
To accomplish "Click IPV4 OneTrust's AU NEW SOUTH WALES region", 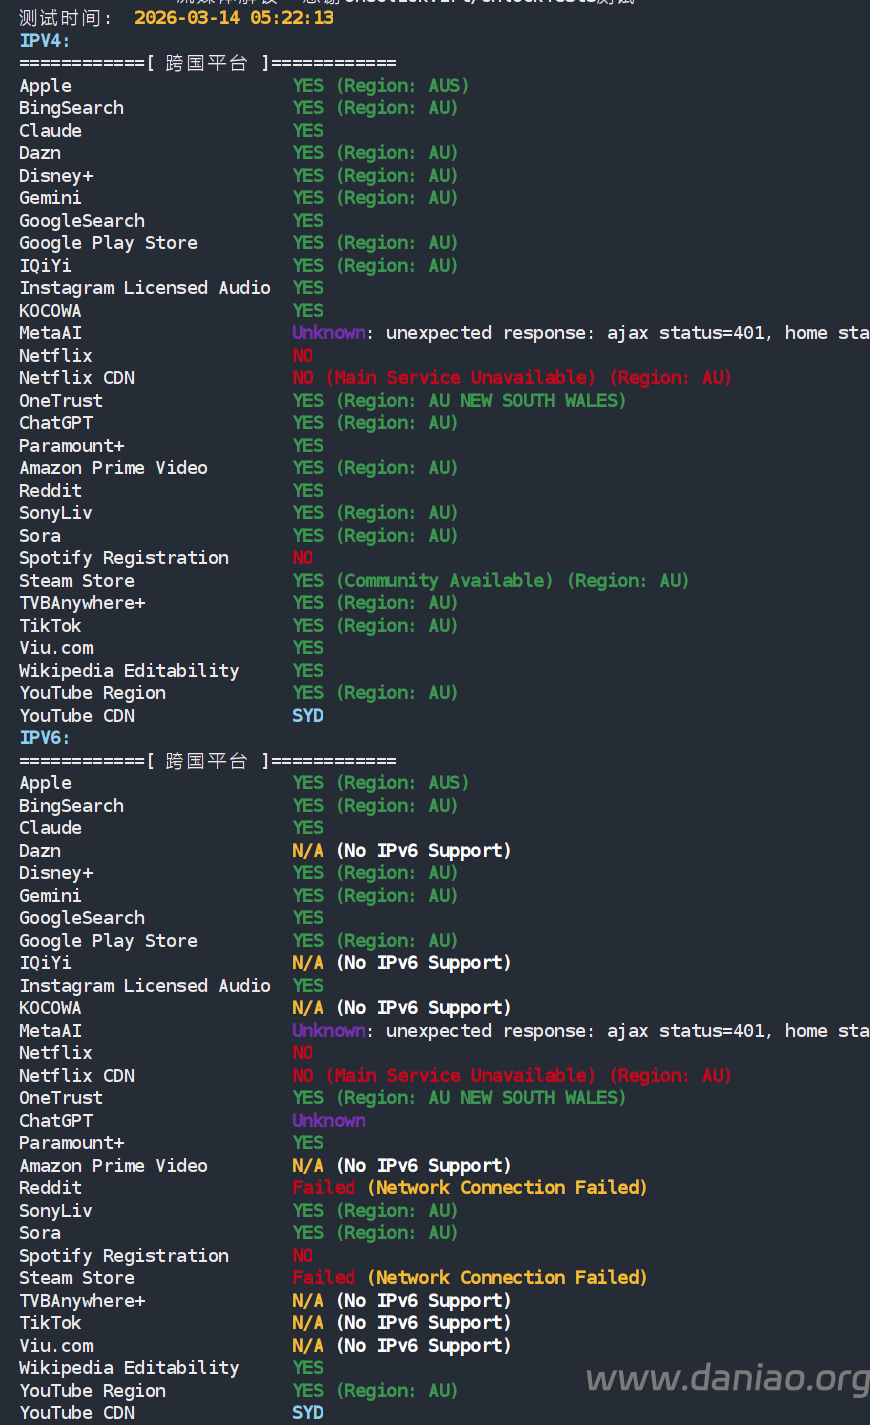I will 526,401.
